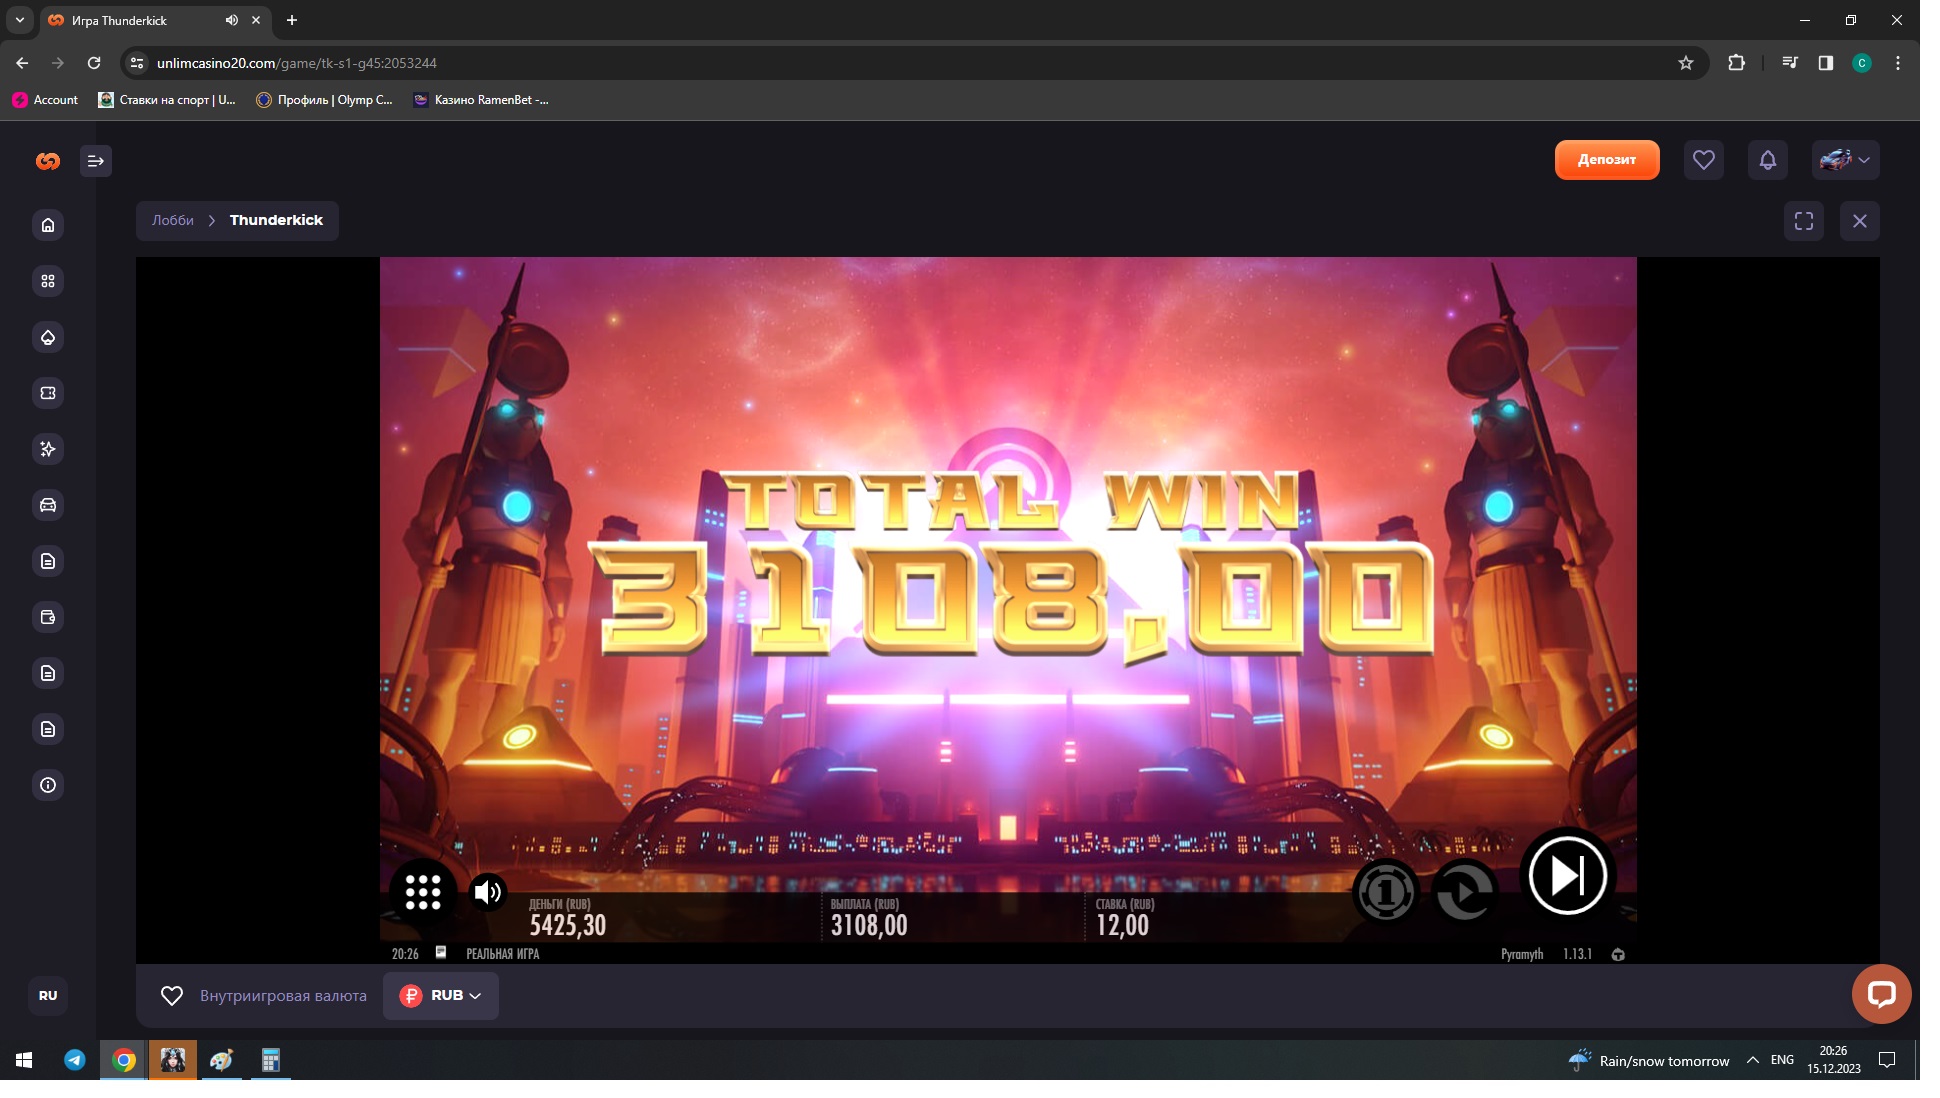Expand the user avatar profile dropdown
The width and height of the screenshot is (1940, 1098).
pyautogui.click(x=1845, y=160)
